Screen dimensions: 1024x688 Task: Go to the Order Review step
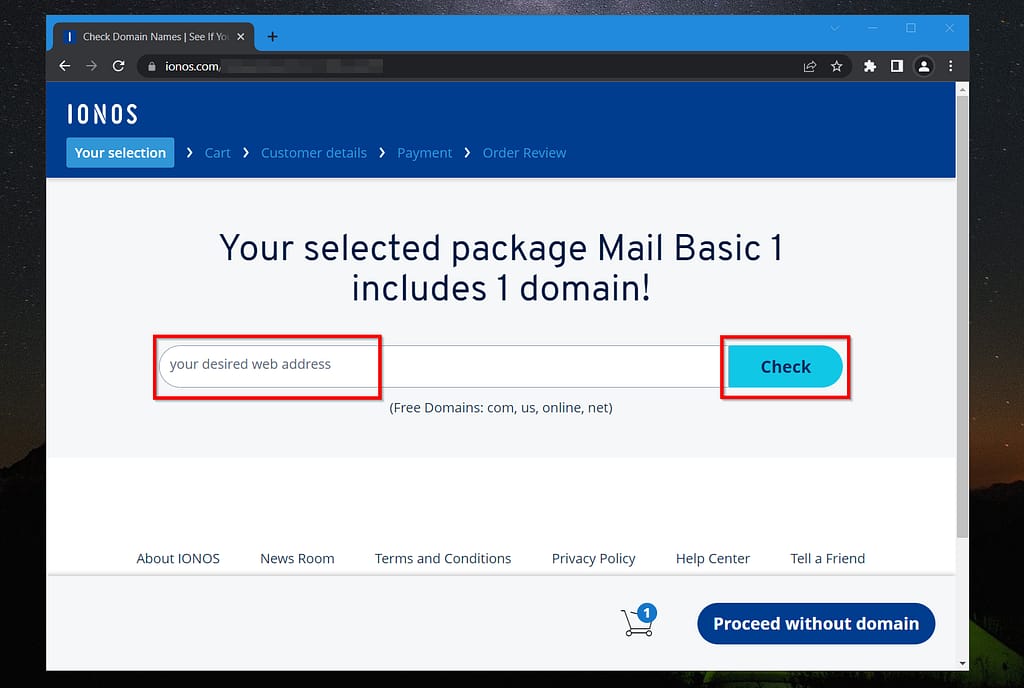tap(524, 153)
